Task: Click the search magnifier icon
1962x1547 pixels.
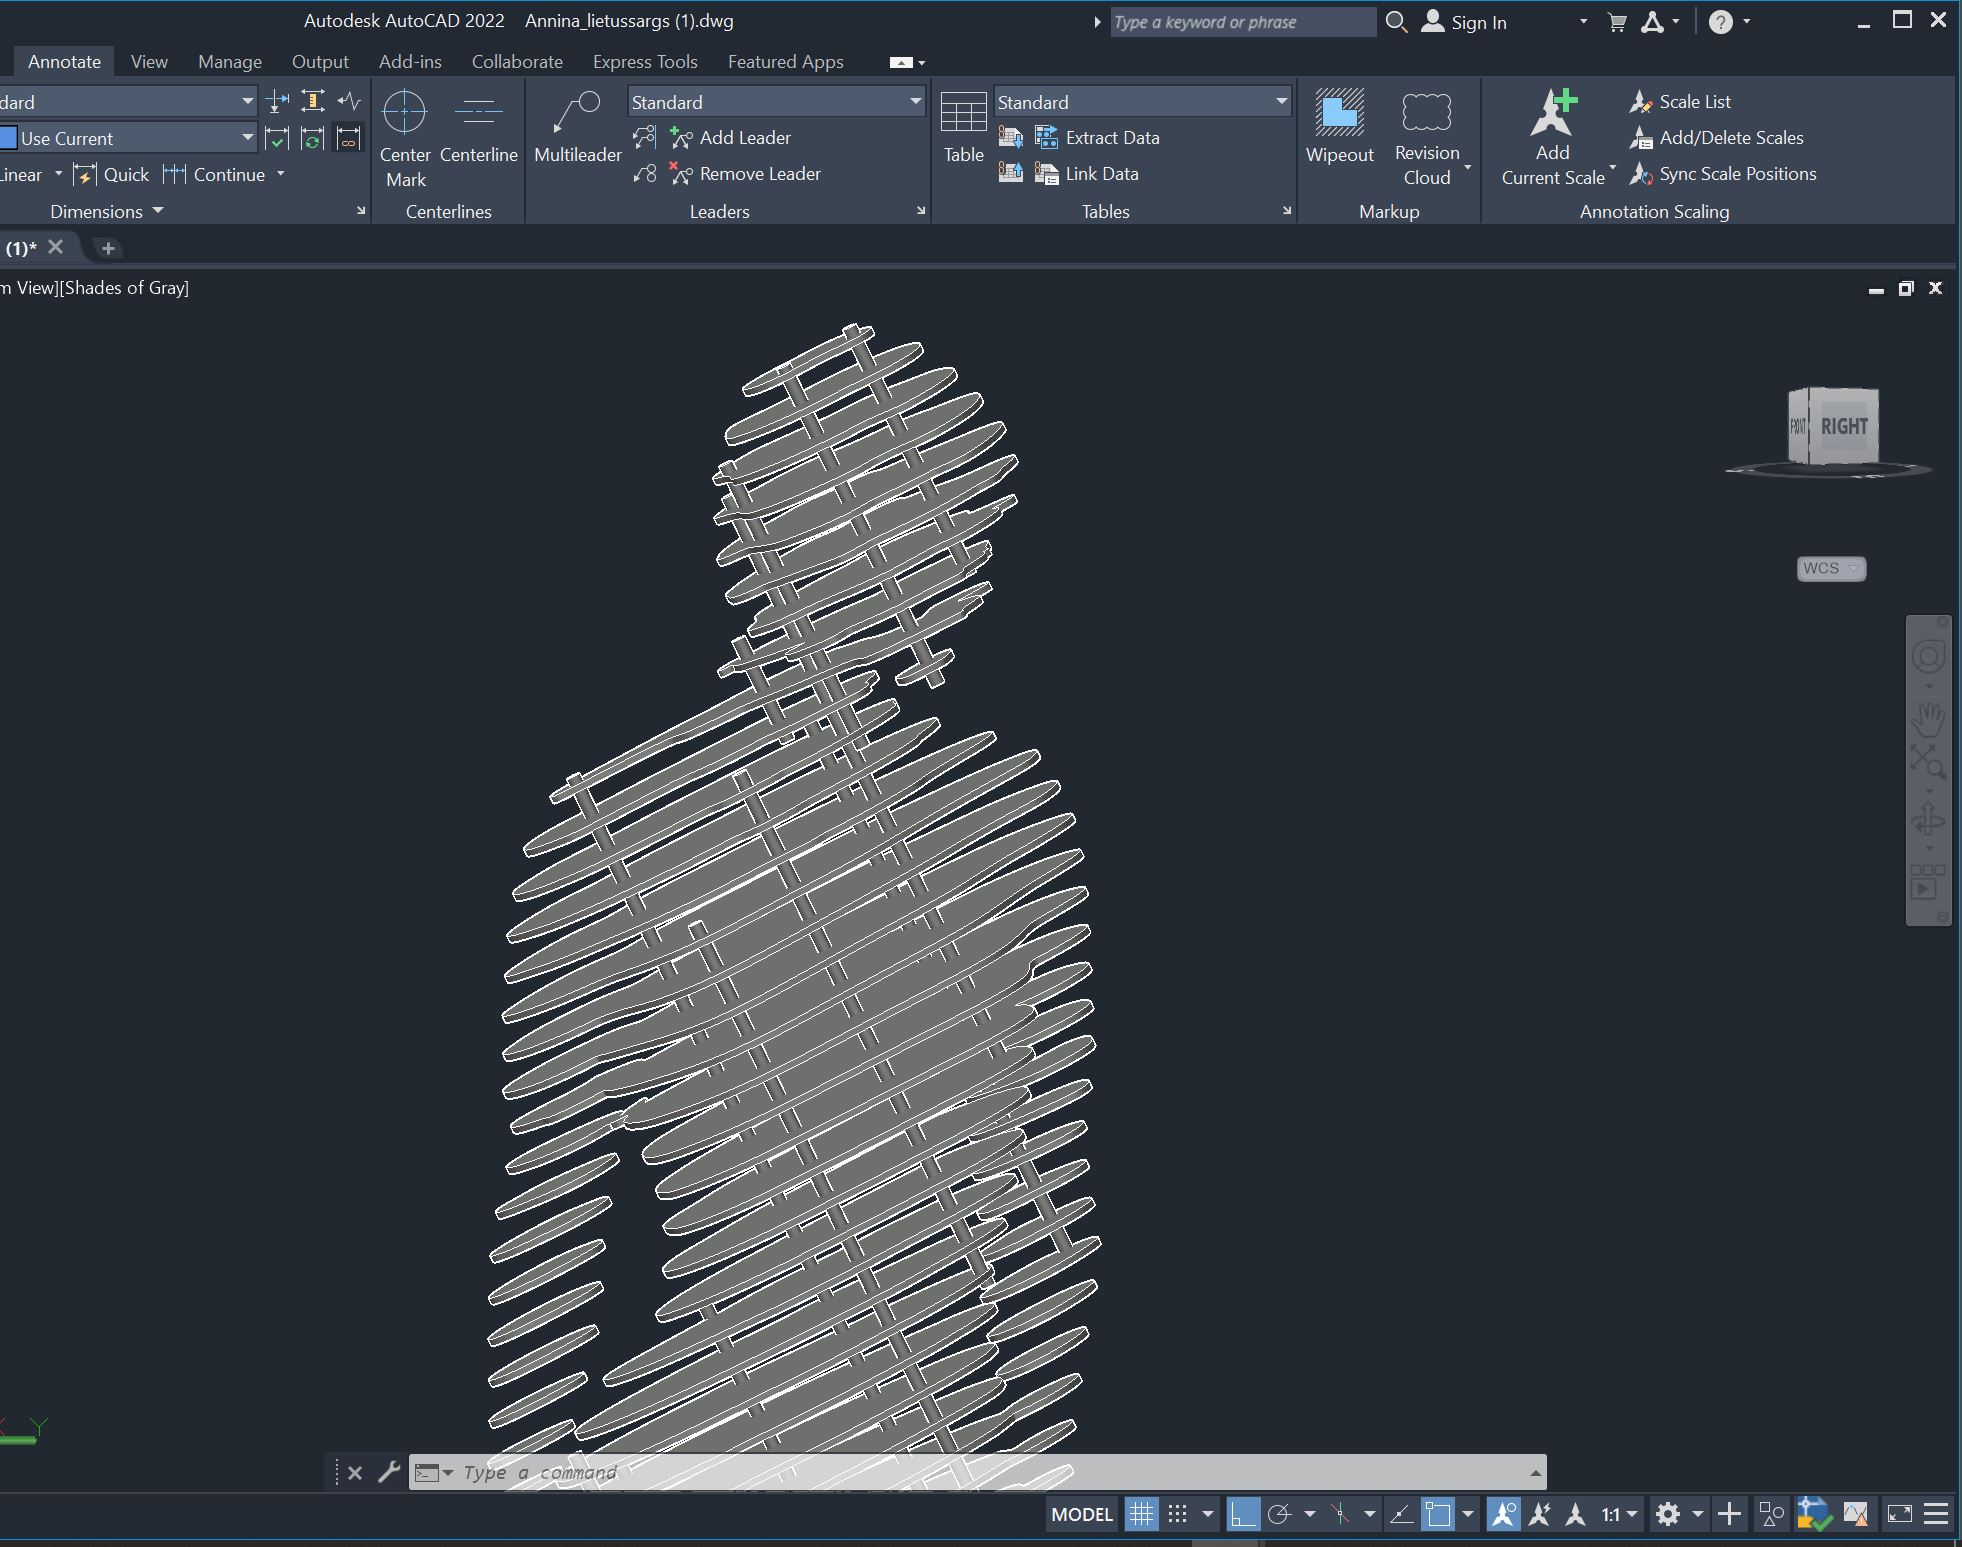Action: [1396, 22]
